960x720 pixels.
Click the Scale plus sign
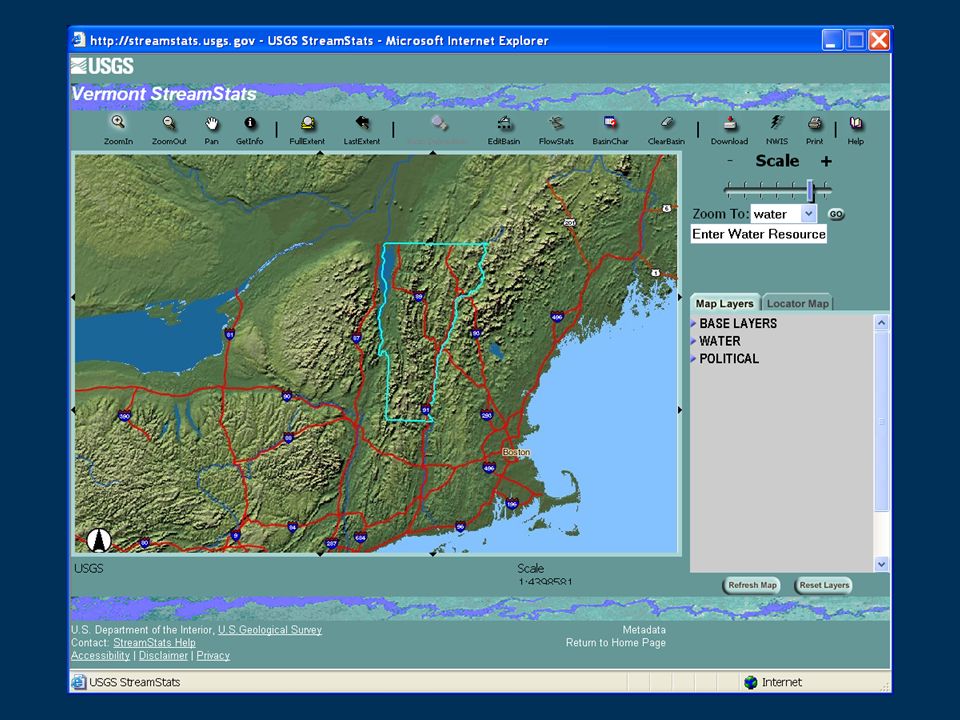click(x=827, y=162)
